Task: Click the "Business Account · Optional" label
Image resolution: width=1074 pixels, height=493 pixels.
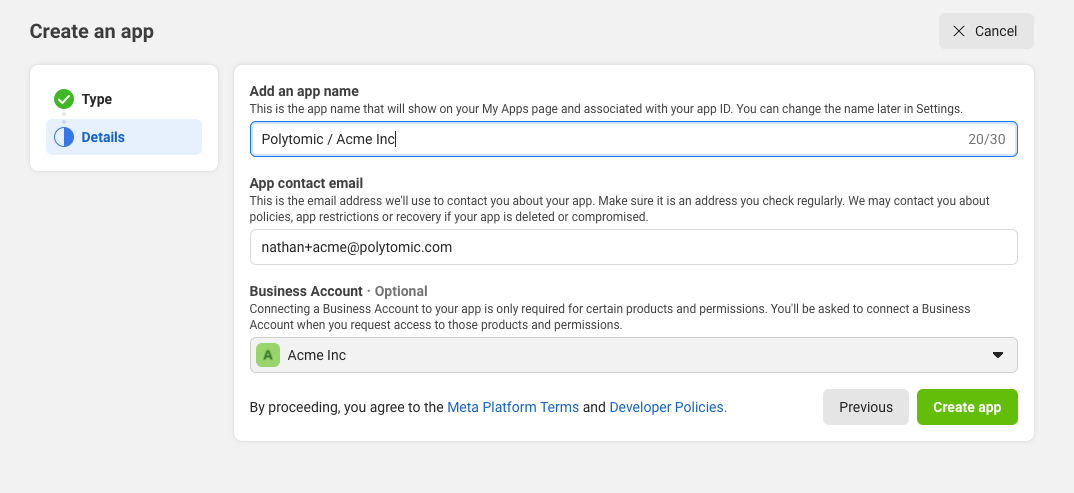Action: (x=338, y=291)
